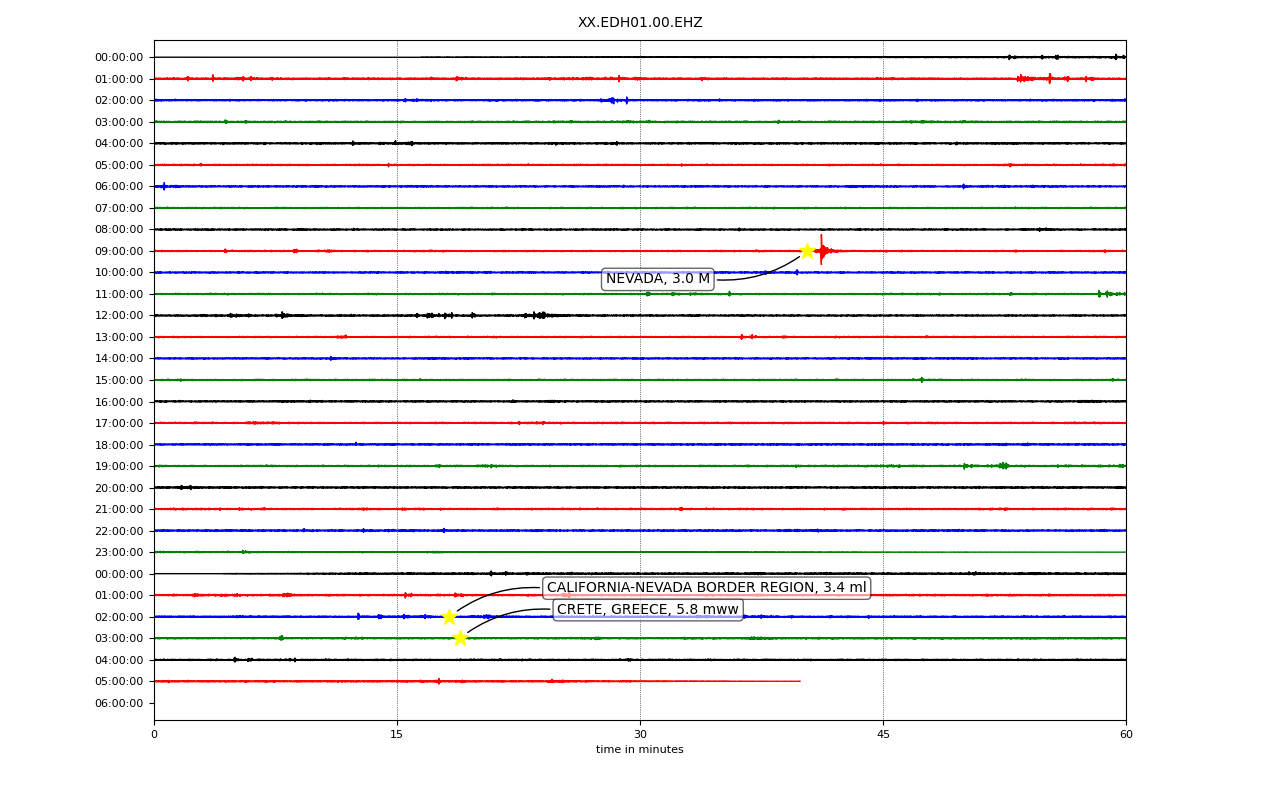Click the 45 tick on the time axis
The width and height of the screenshot is (1280, 800).
(883, 735)
